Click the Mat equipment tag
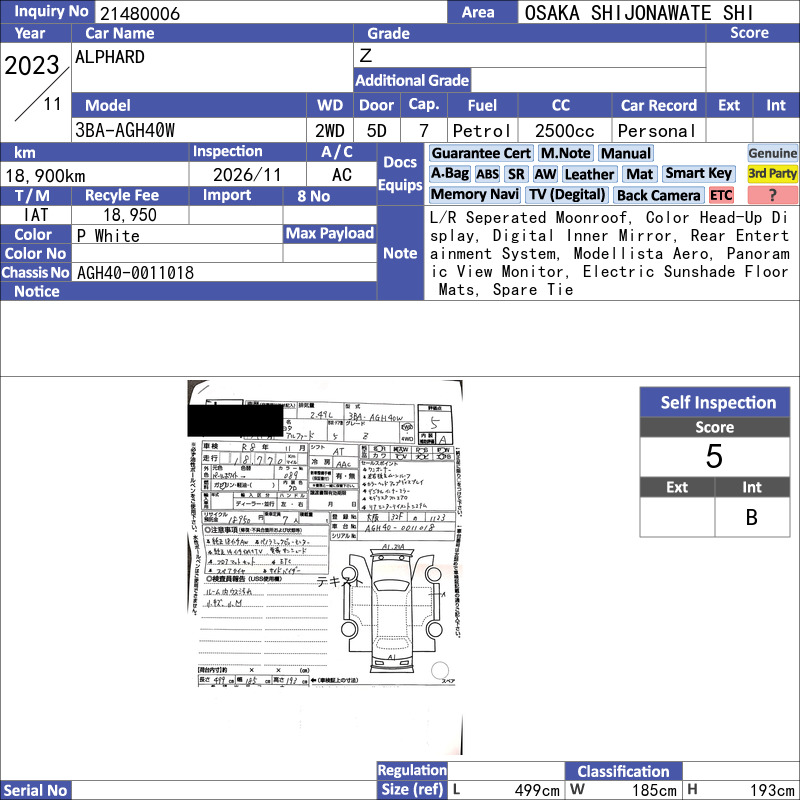The height and width of the screenshot is (800, 800). click(x=639, y=174)
